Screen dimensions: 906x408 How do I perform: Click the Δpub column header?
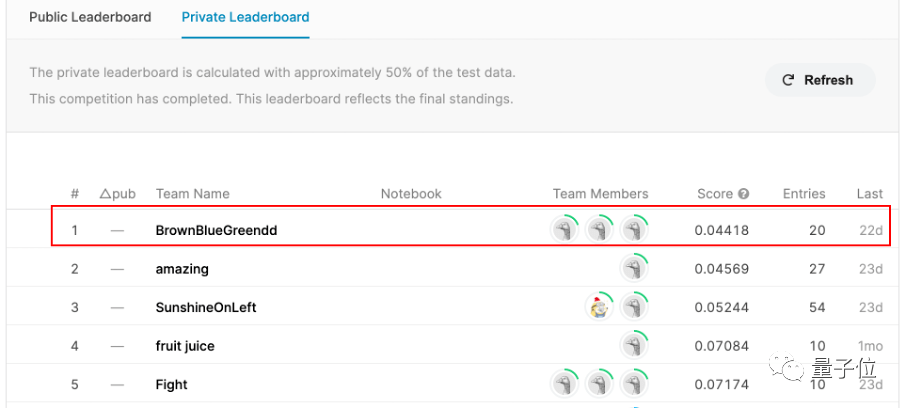pos(118,194)
